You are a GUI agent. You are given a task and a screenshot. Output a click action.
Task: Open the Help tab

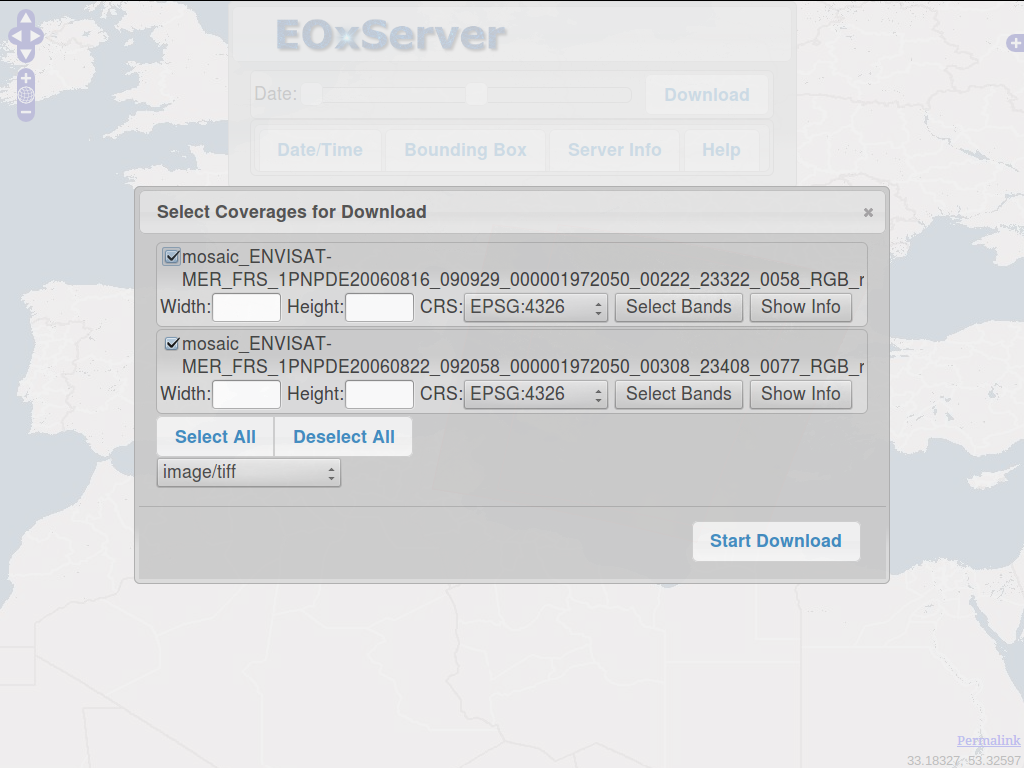721,150
